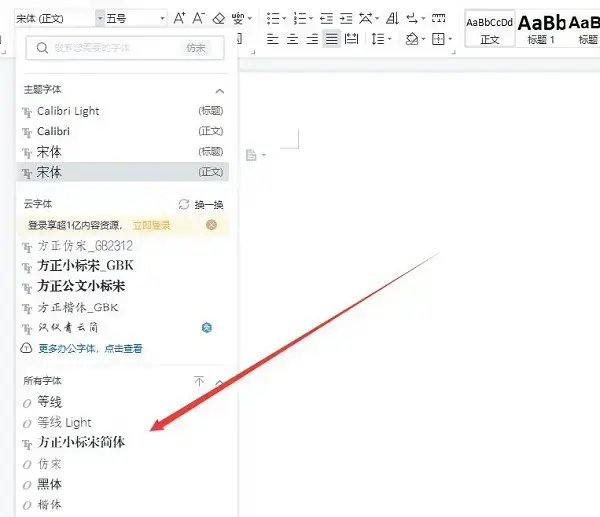Center align the text
This screenshot has width=600, height=517.
292,39
